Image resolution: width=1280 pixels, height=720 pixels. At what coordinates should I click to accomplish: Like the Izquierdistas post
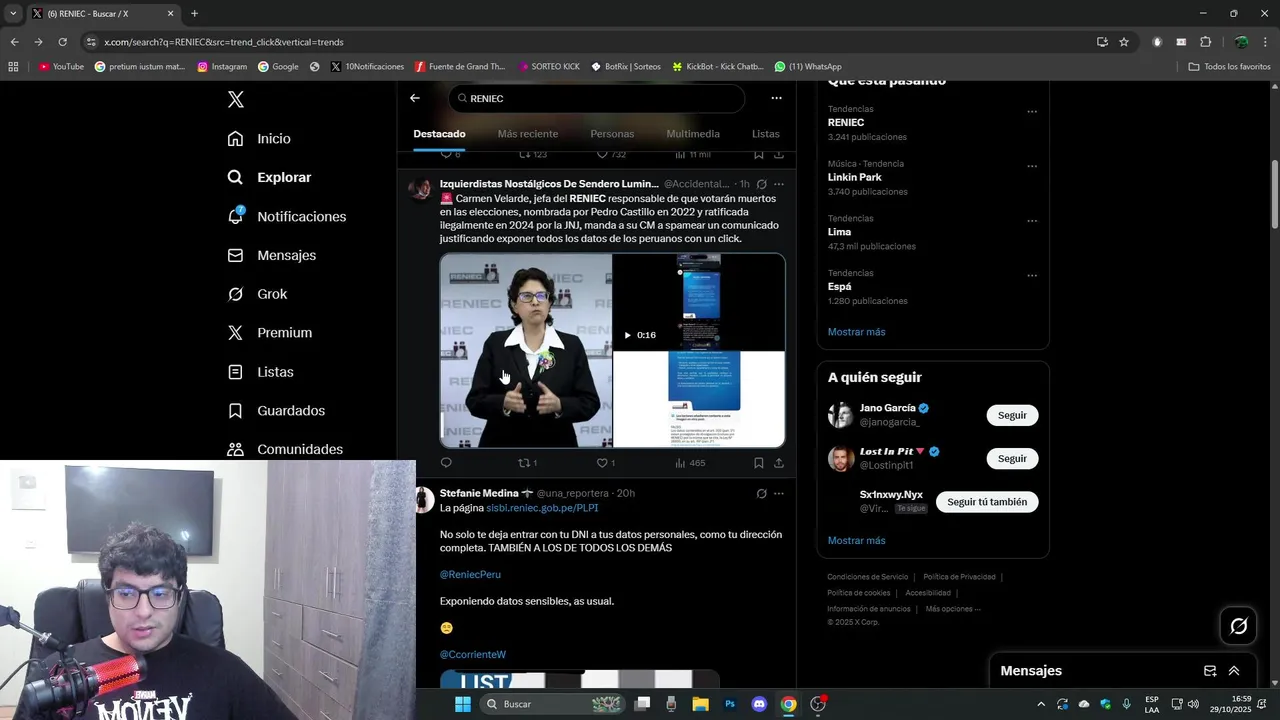tap(605, 463)
